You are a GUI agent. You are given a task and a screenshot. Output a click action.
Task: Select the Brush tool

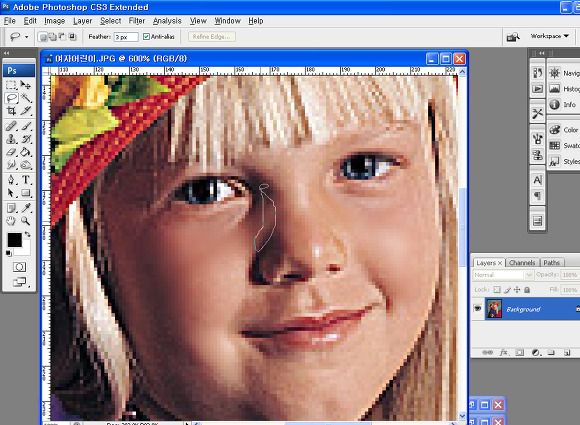(x=26, y=126)
